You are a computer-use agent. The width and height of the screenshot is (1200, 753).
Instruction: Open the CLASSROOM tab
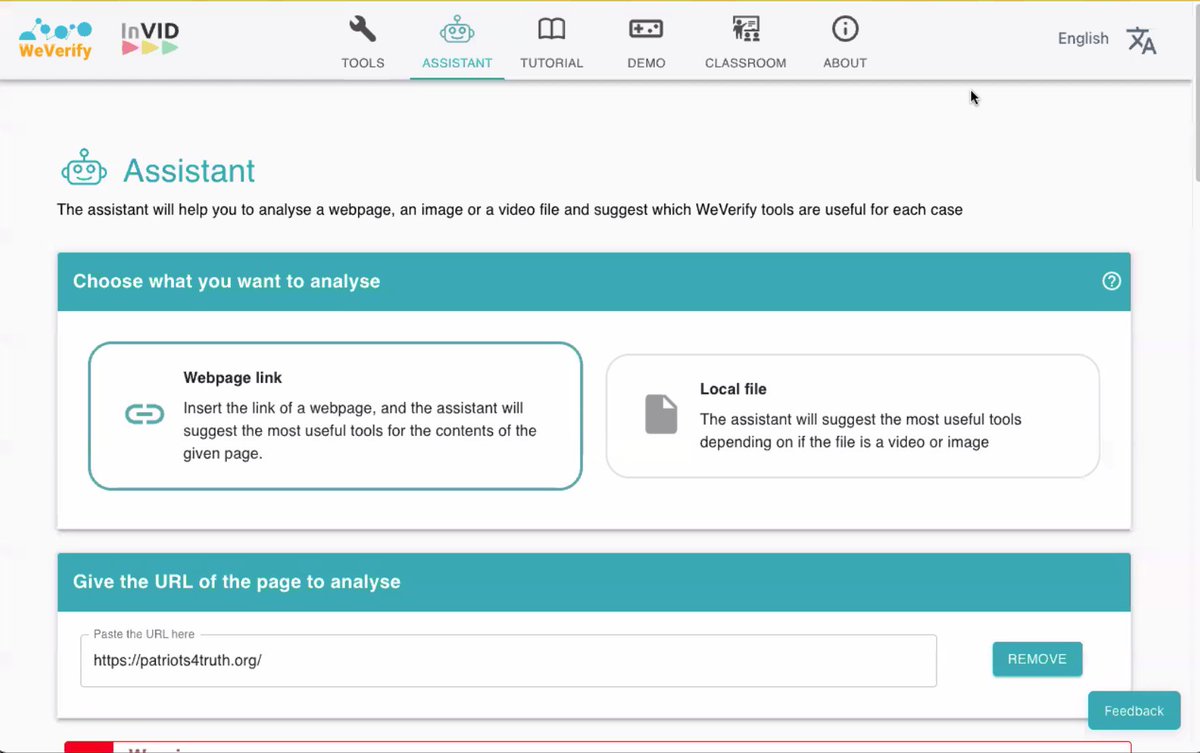coord(745,41)
